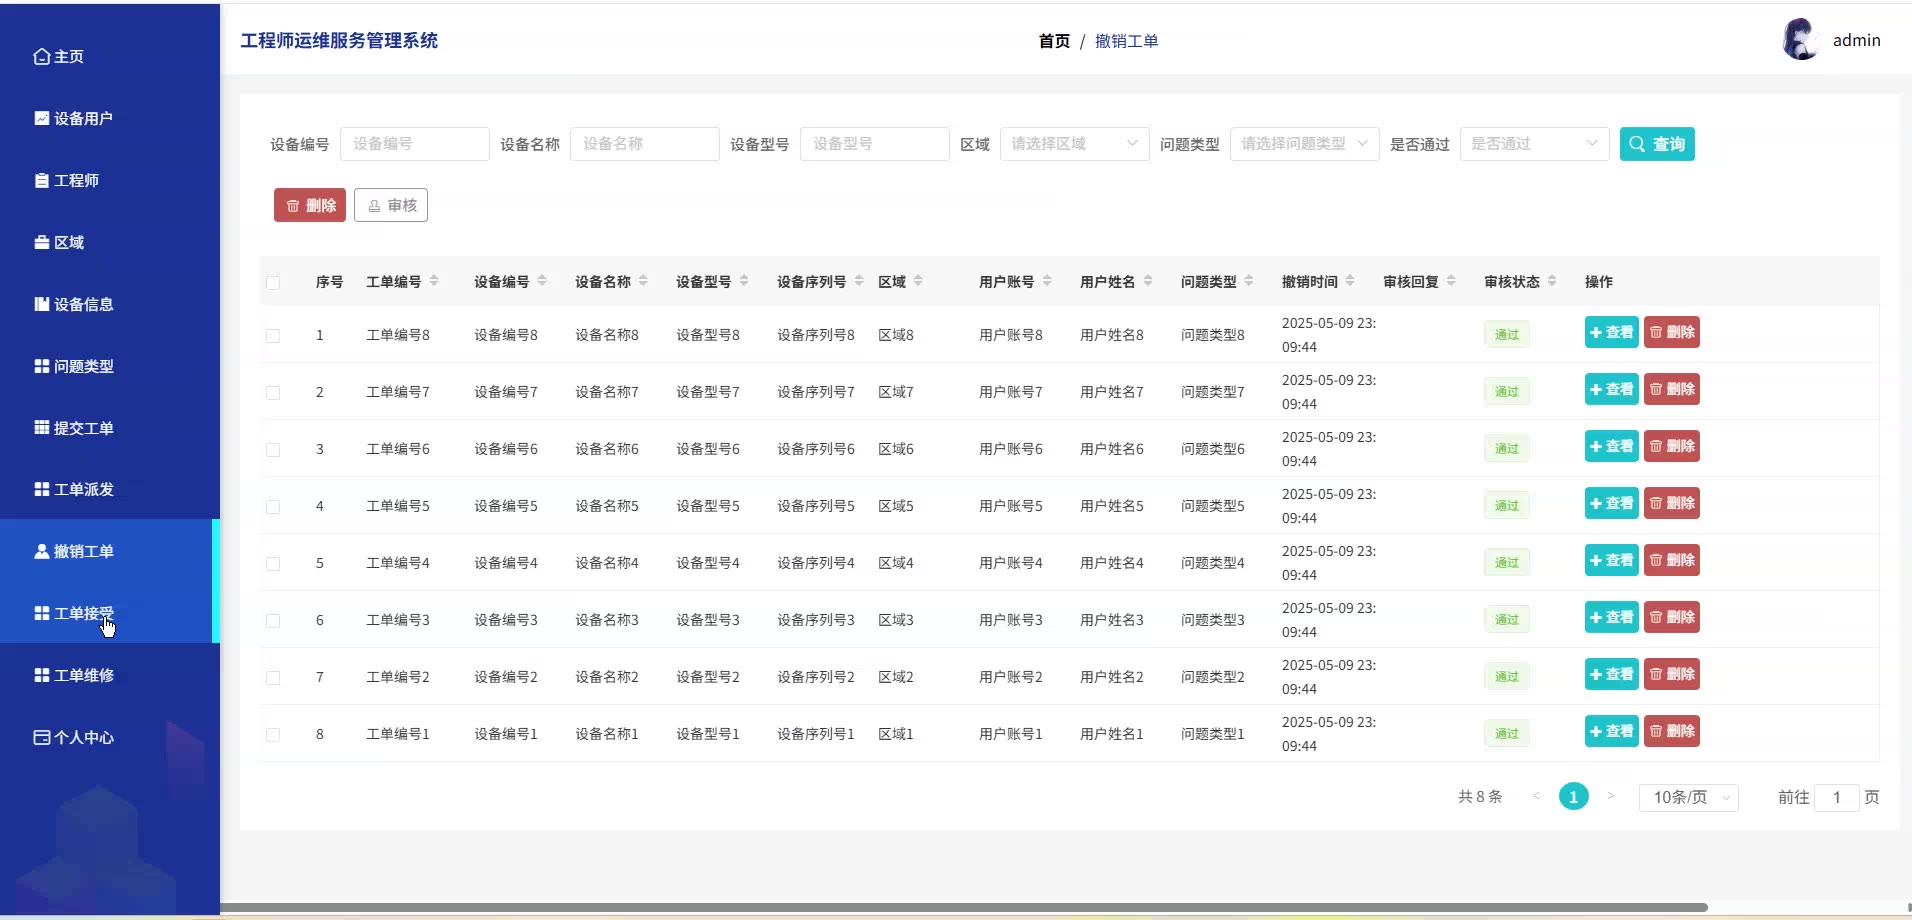Click the 设备信息 sidebar icon
1912x920 pixels.
41,304
